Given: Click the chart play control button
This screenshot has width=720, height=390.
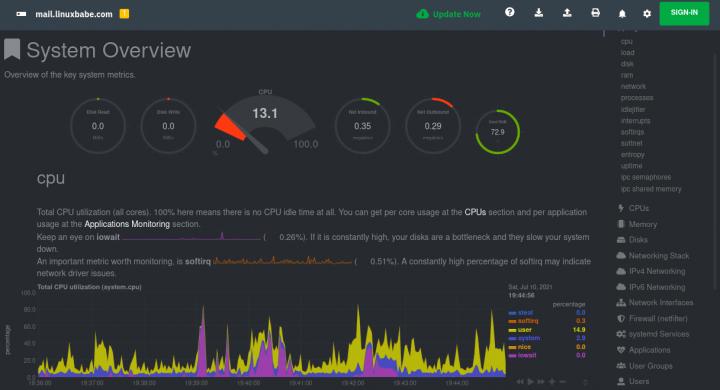Looking at the screenshot, I should pos(530,382).
